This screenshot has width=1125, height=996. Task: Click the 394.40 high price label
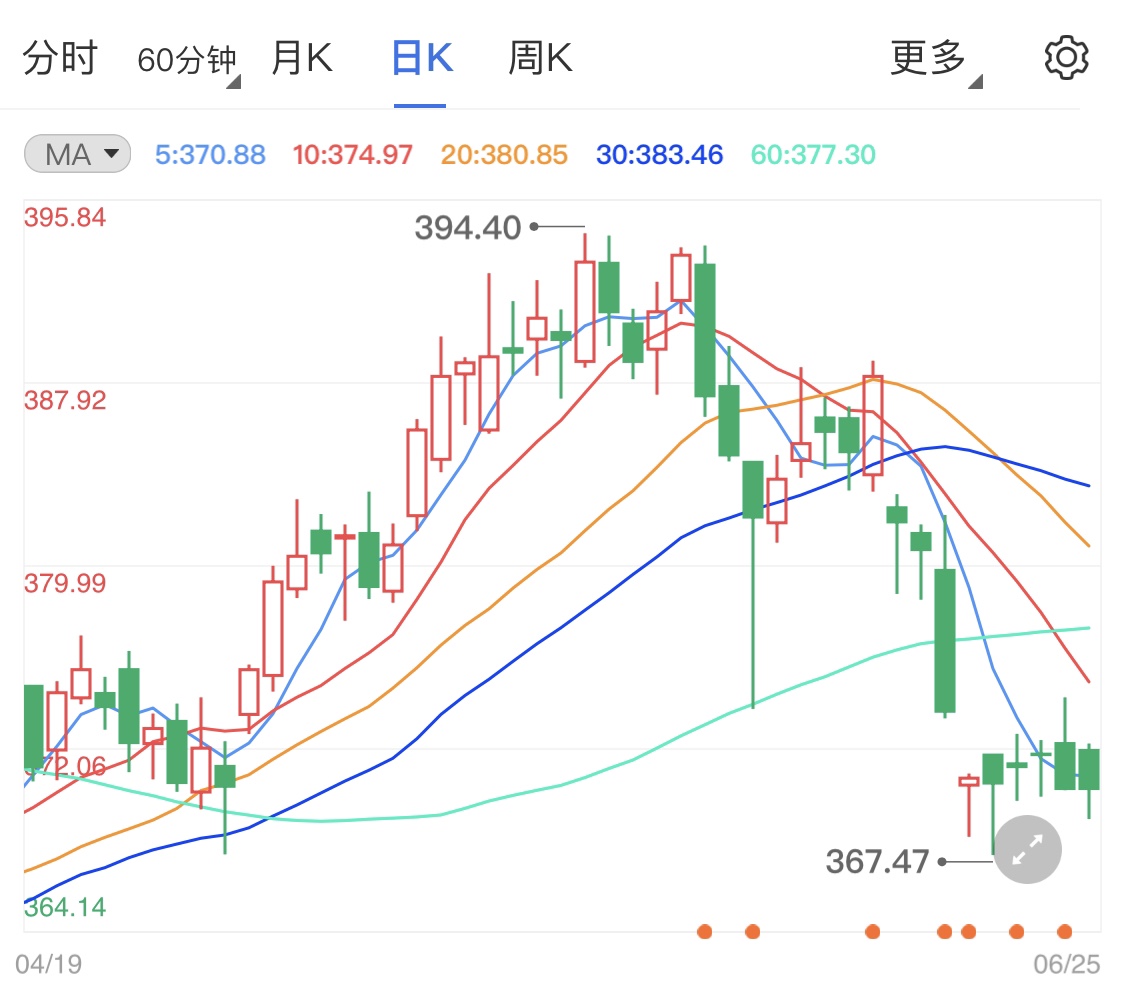(468, 228)
